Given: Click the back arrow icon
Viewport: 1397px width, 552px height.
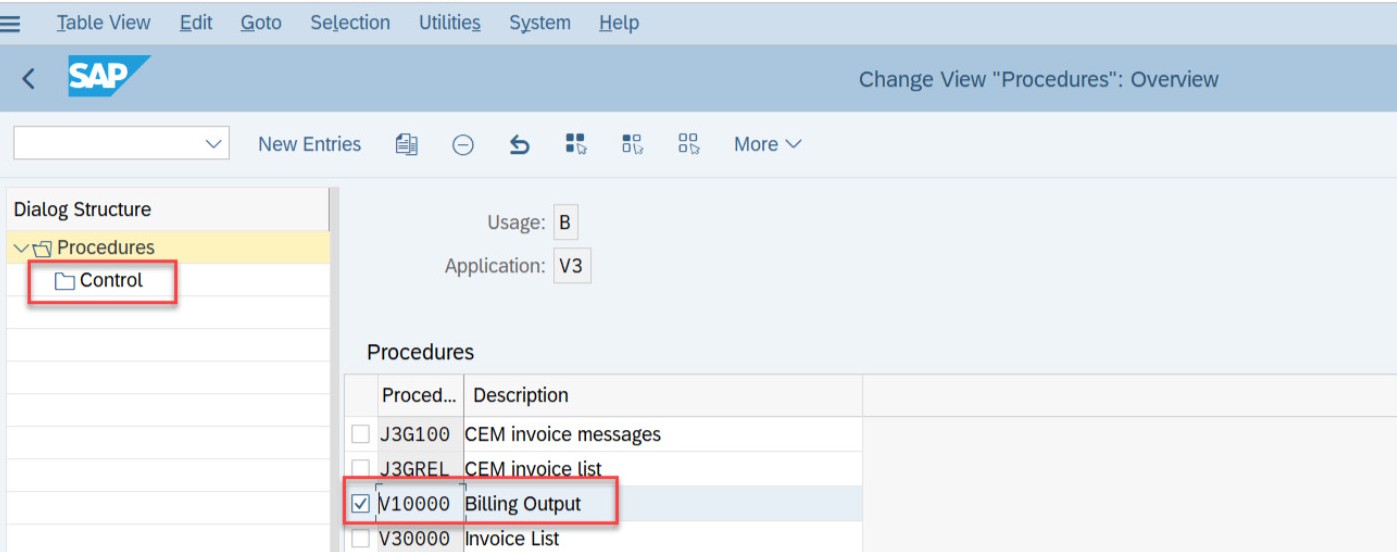Looking at the screenshot, I should (28, 79).
